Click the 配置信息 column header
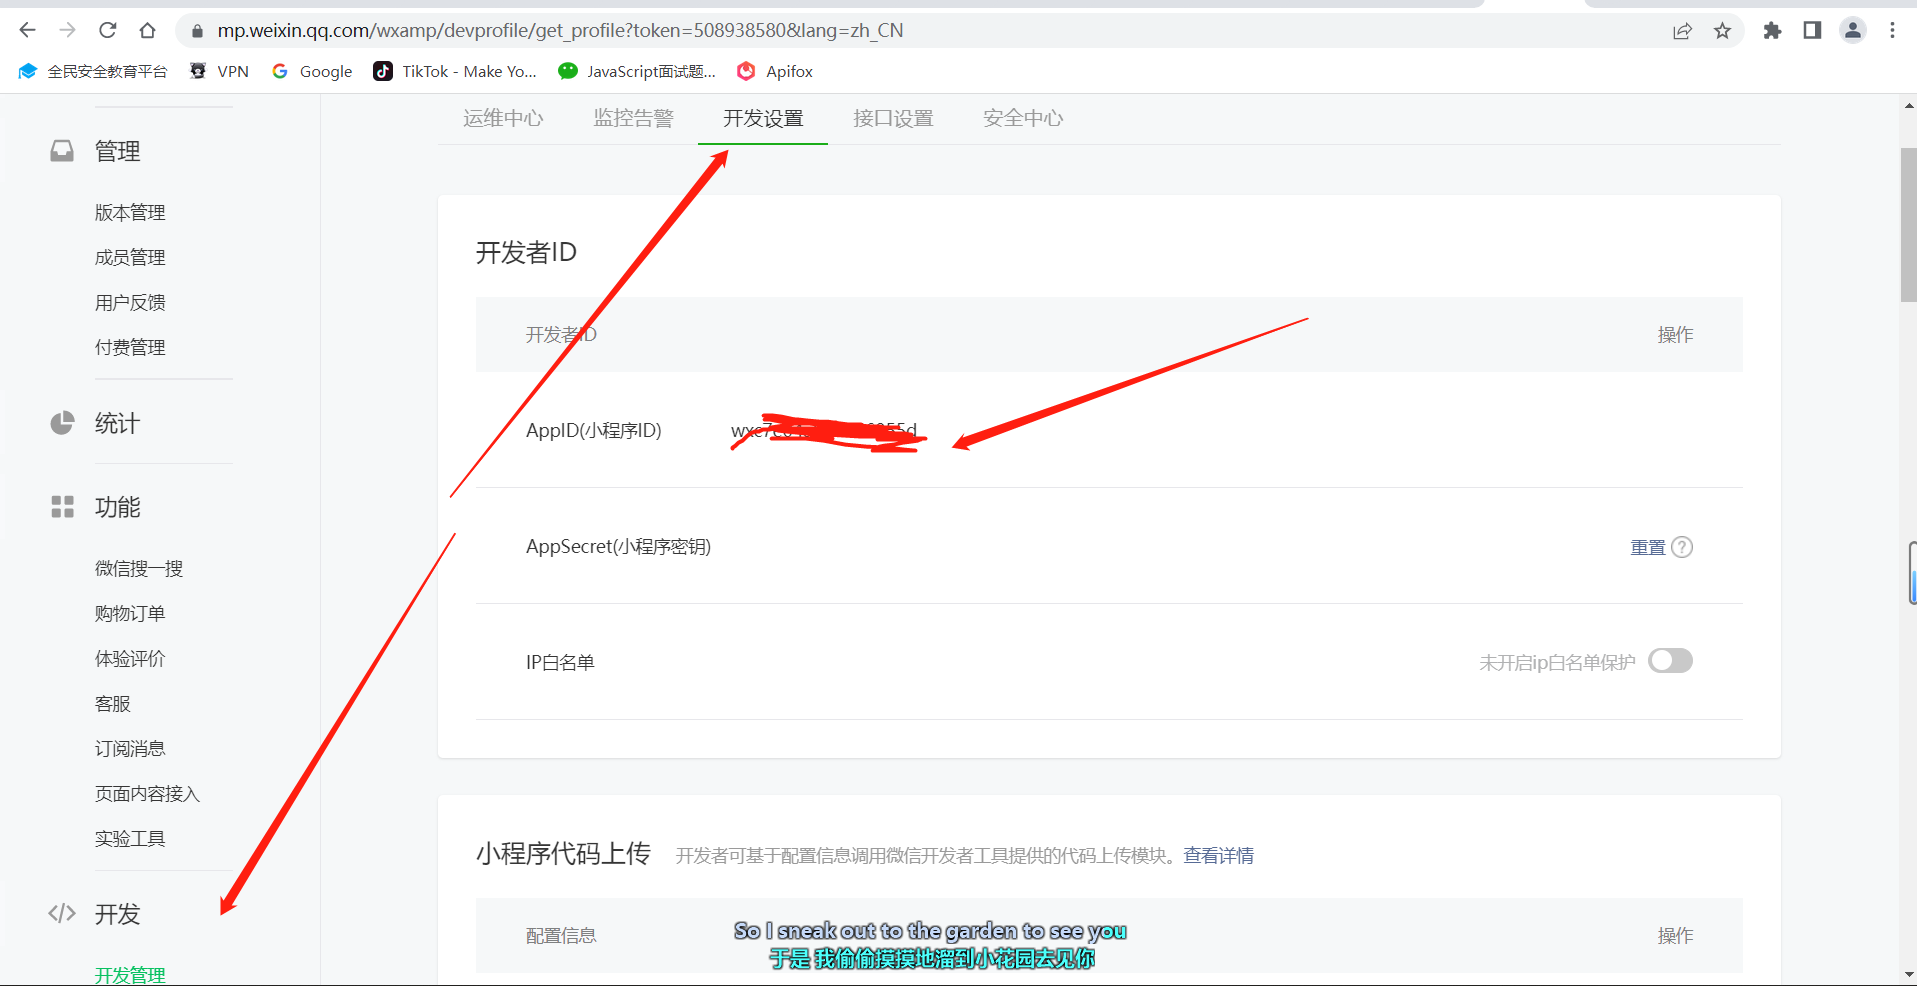The height and width of the screenshot is (986, 1917). (561, 935)
